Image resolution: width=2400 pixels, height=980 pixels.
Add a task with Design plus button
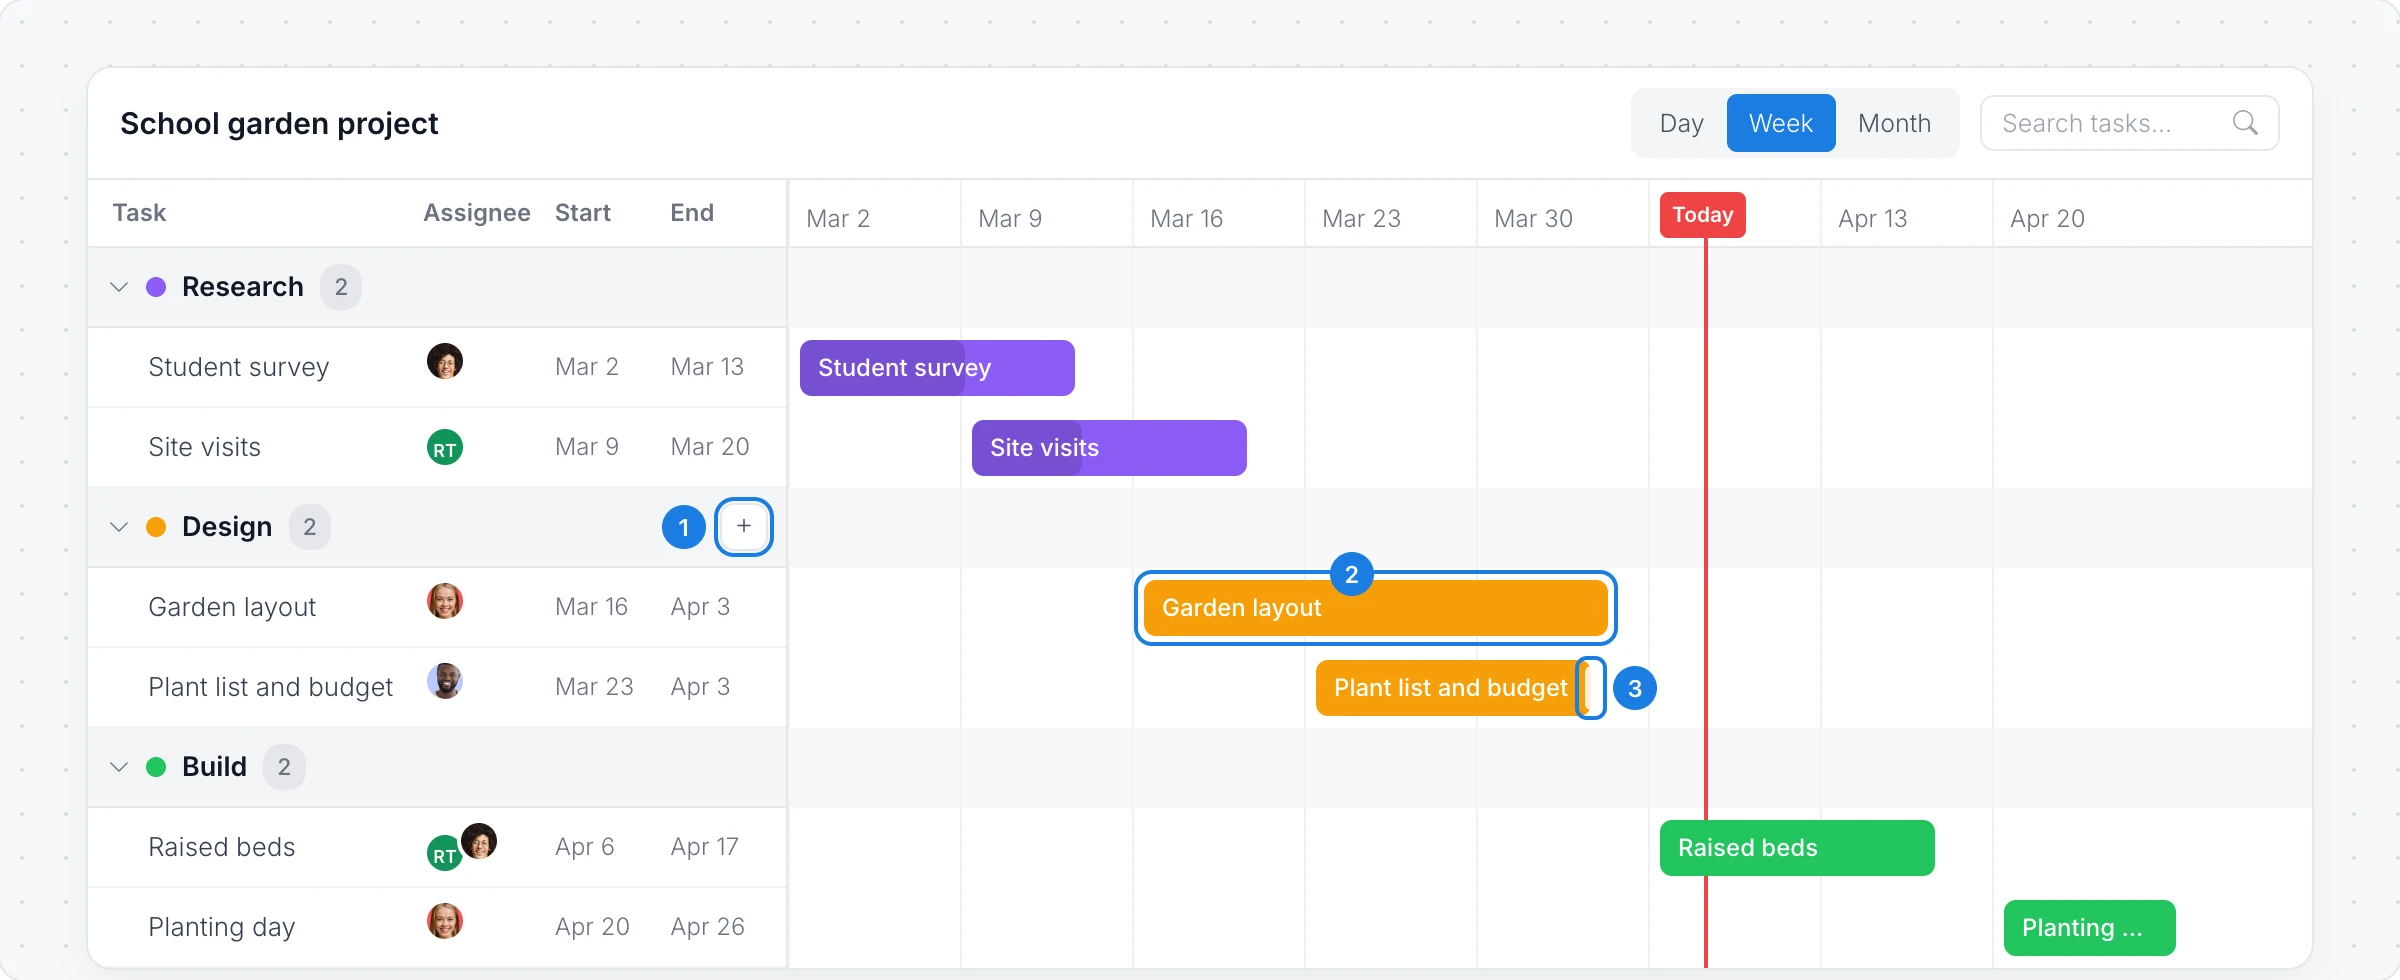pyautogui.click(x=744, y=526)
